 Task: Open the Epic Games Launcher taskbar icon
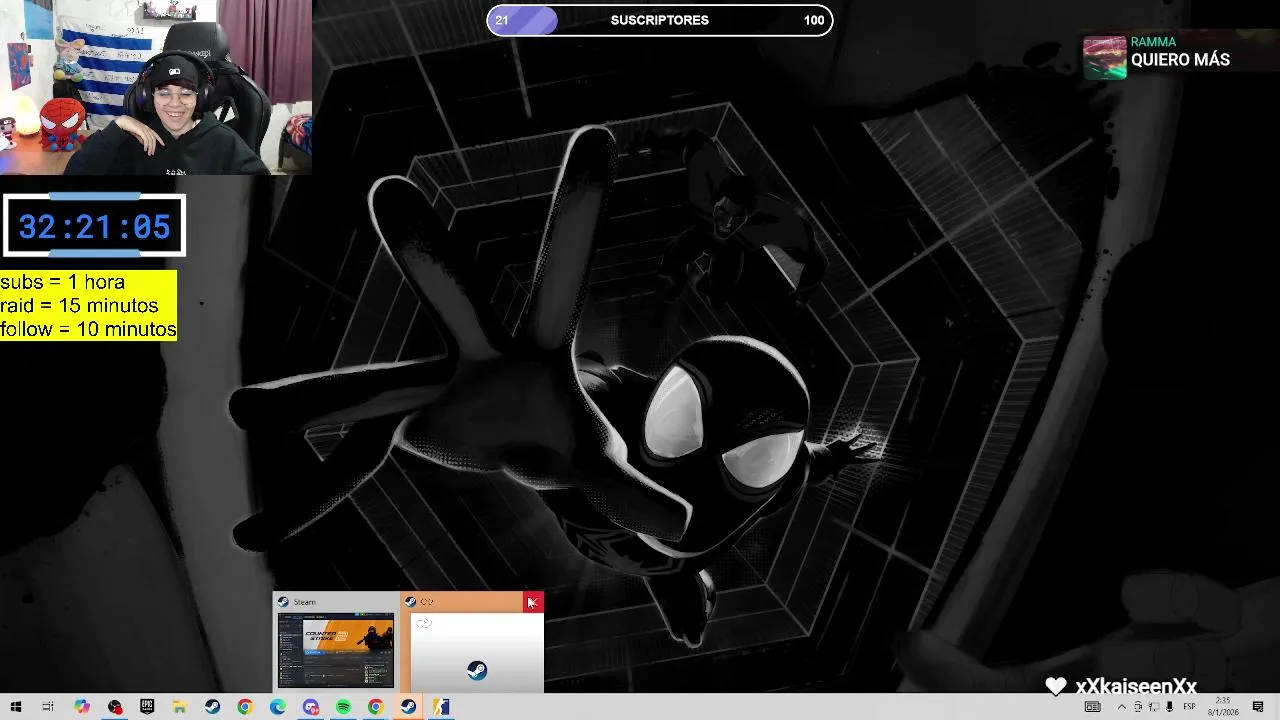coord(147,707)
